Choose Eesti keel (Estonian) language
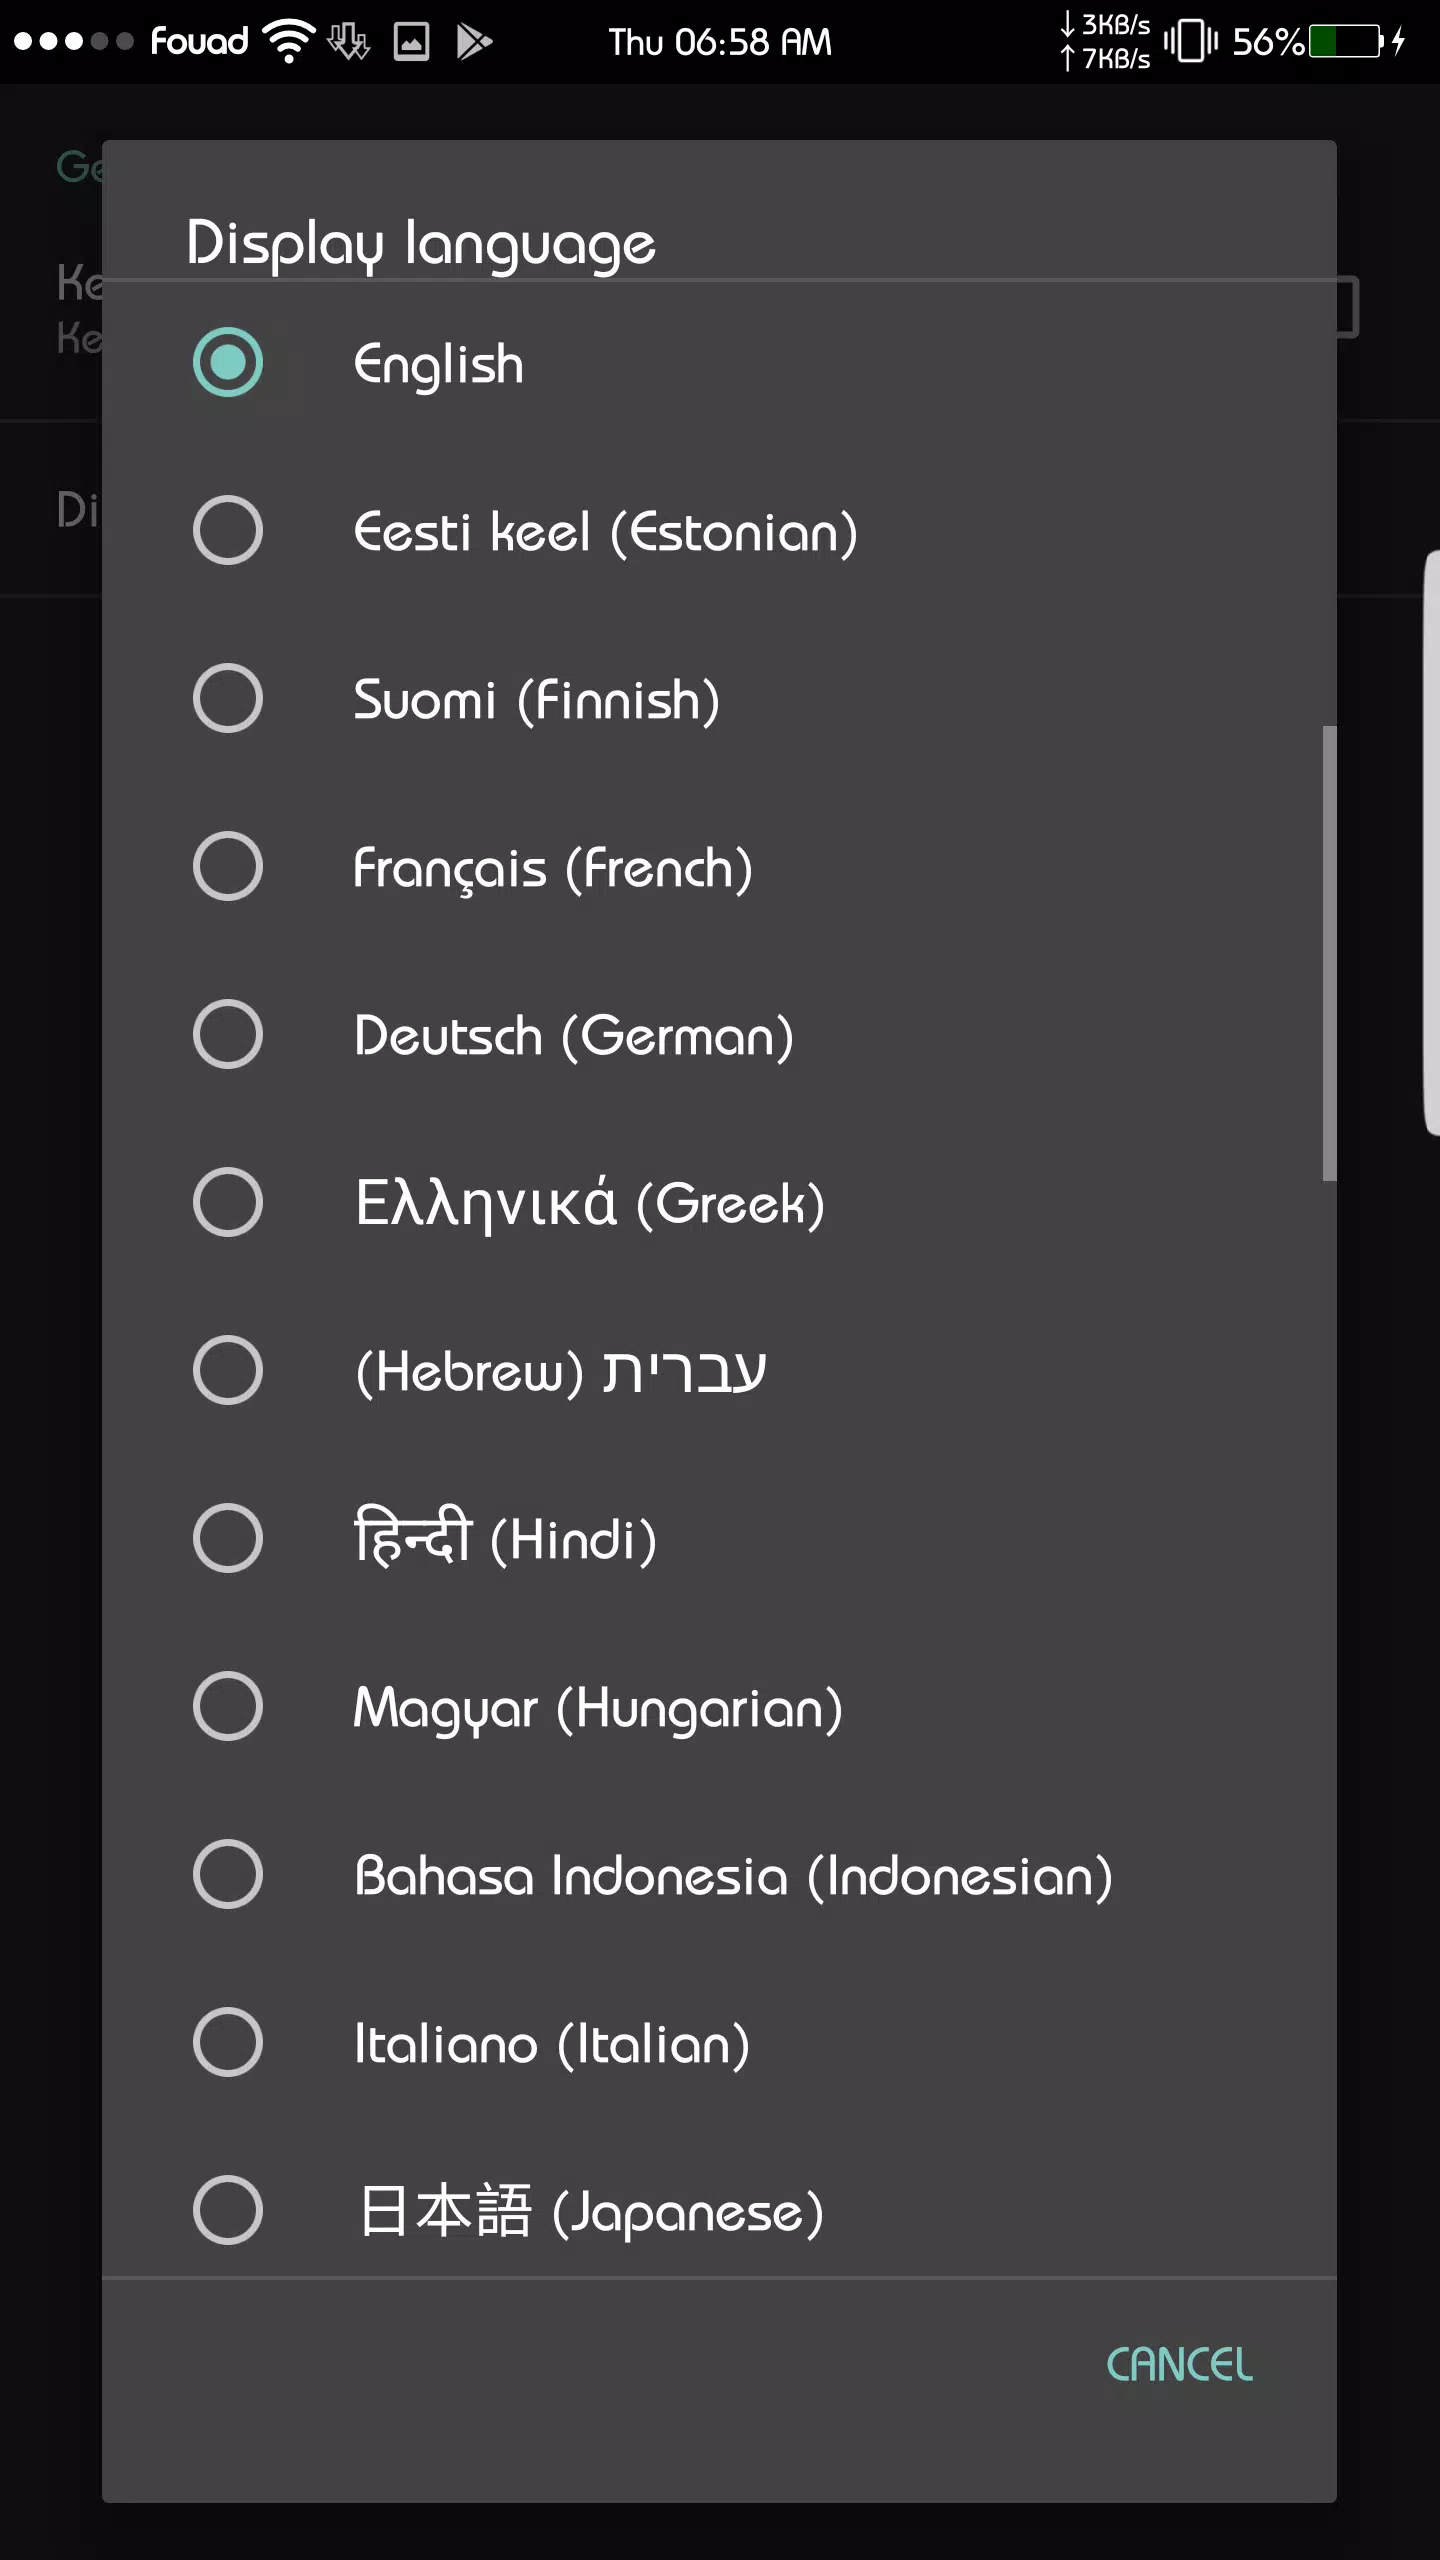The image size is (1440, 2560). pos(719,531)
